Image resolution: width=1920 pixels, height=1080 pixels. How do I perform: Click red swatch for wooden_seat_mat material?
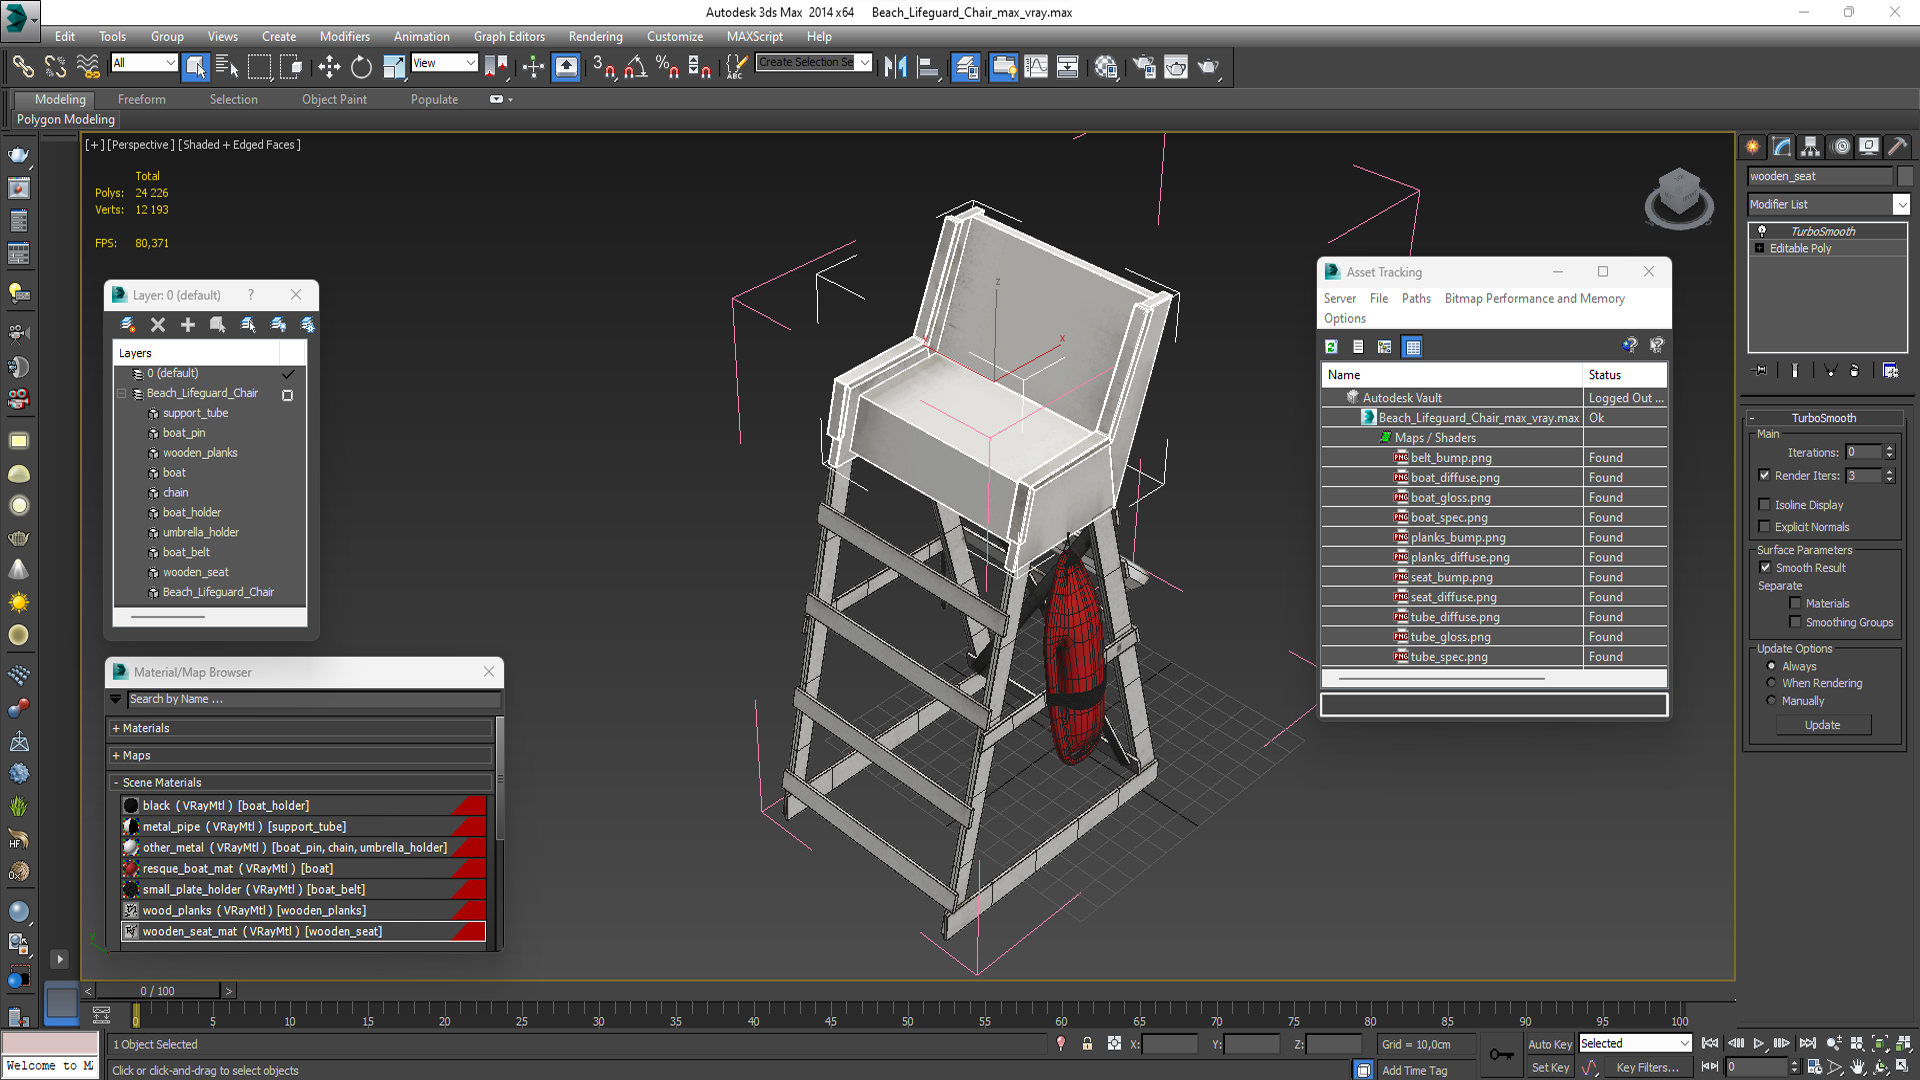469,931
